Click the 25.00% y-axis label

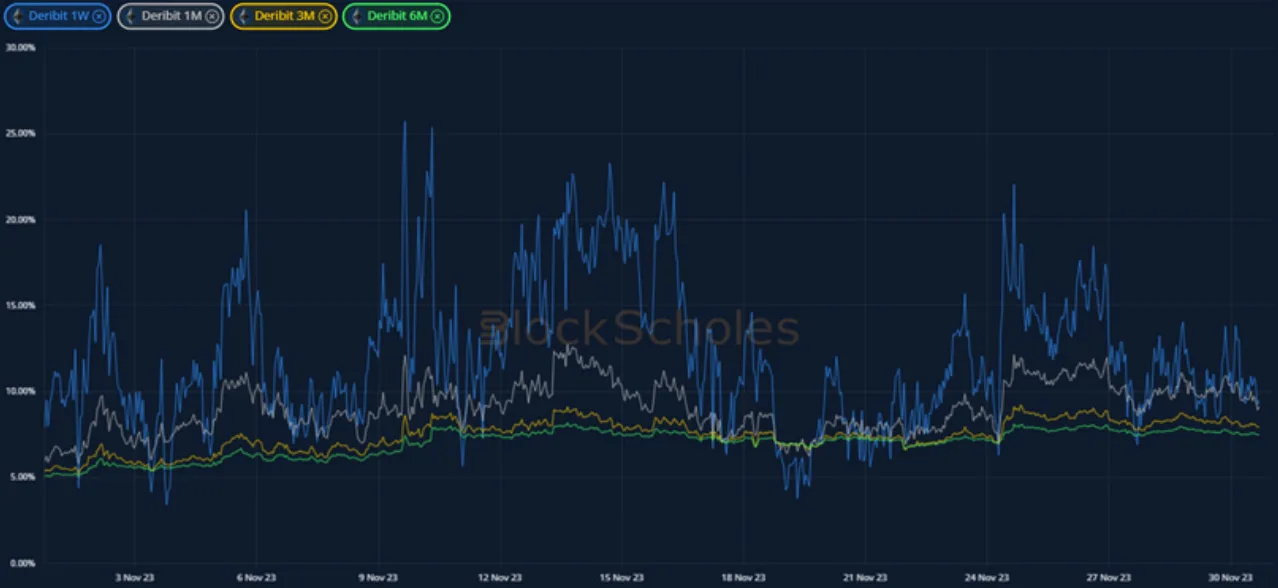20,134
